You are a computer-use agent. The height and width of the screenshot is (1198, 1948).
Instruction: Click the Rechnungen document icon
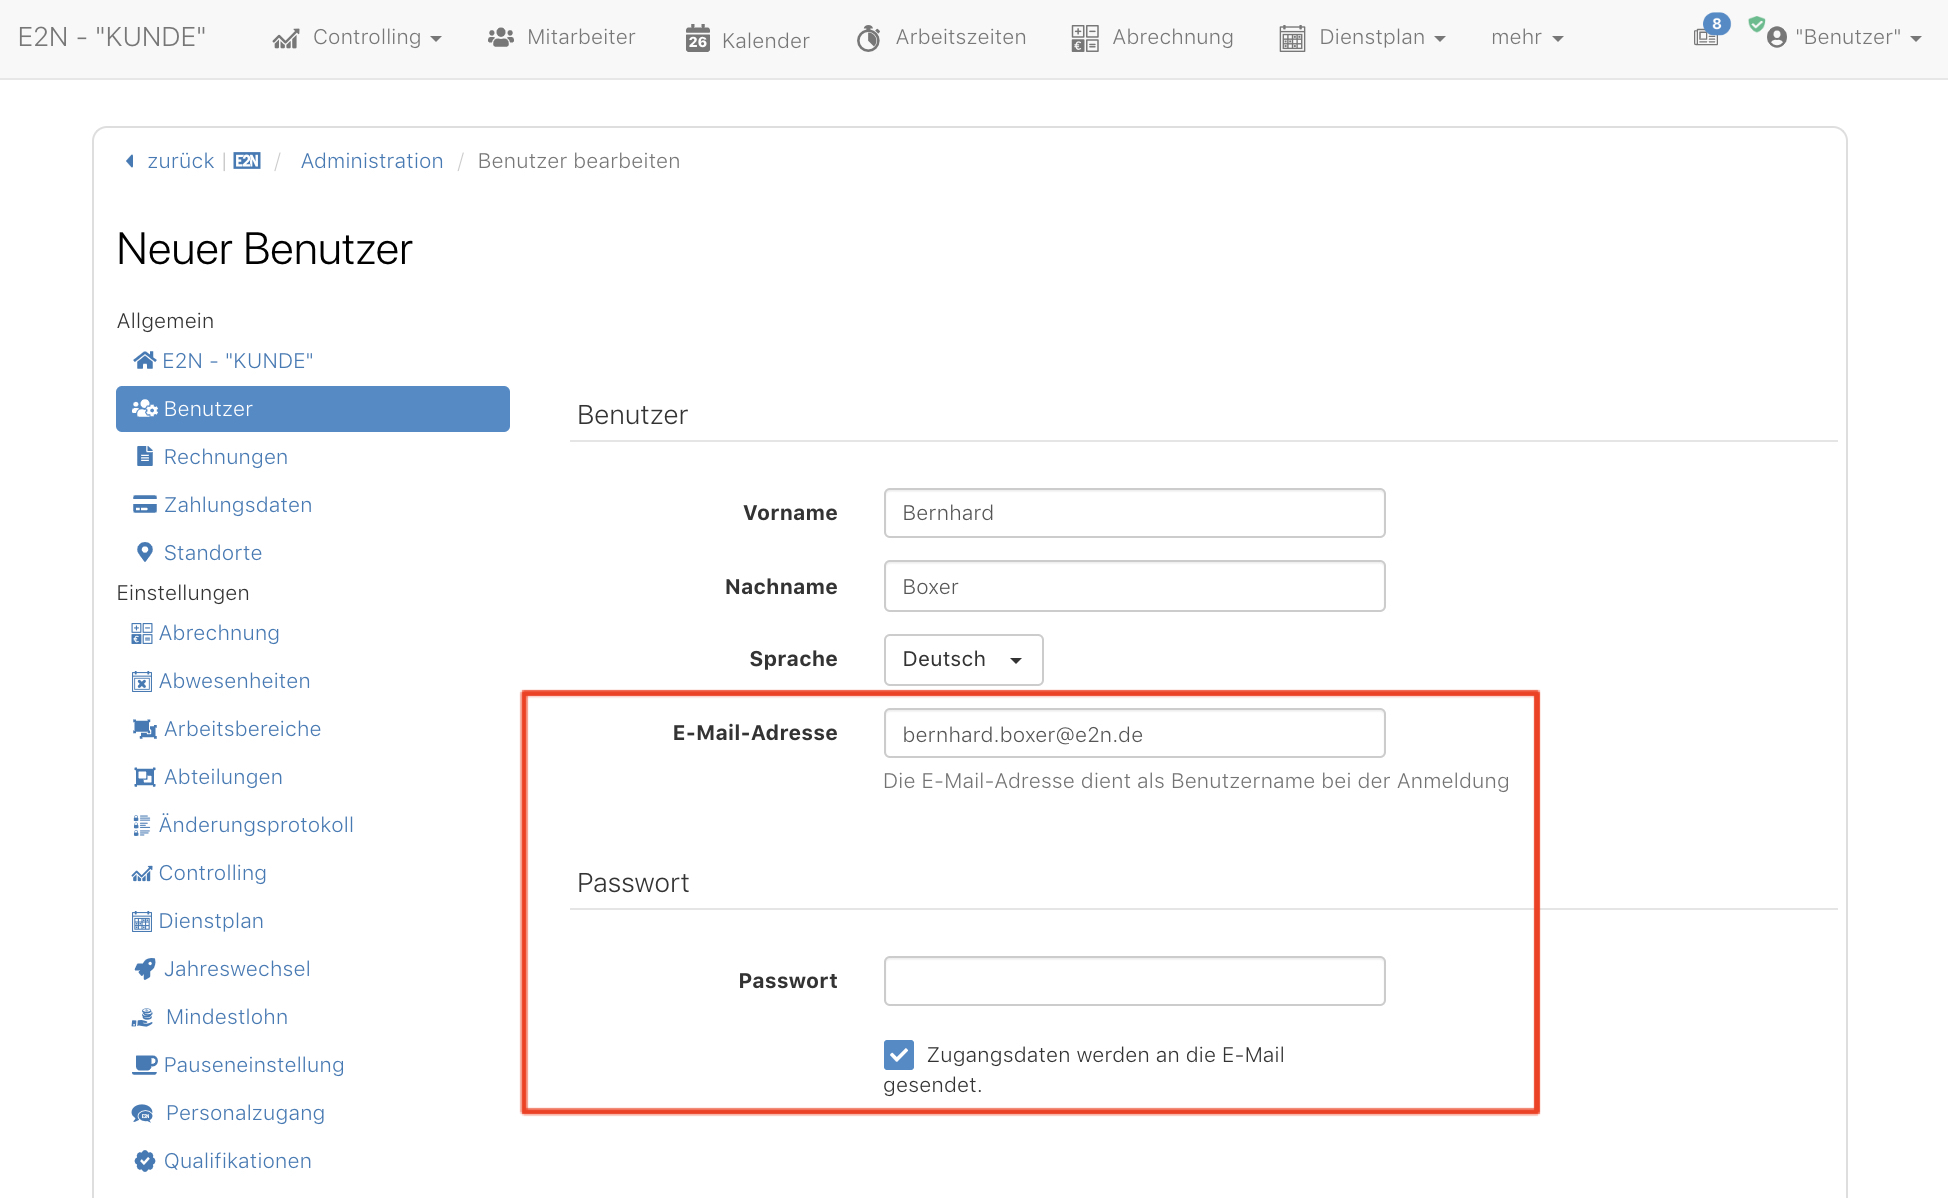[x=145, y=456]
